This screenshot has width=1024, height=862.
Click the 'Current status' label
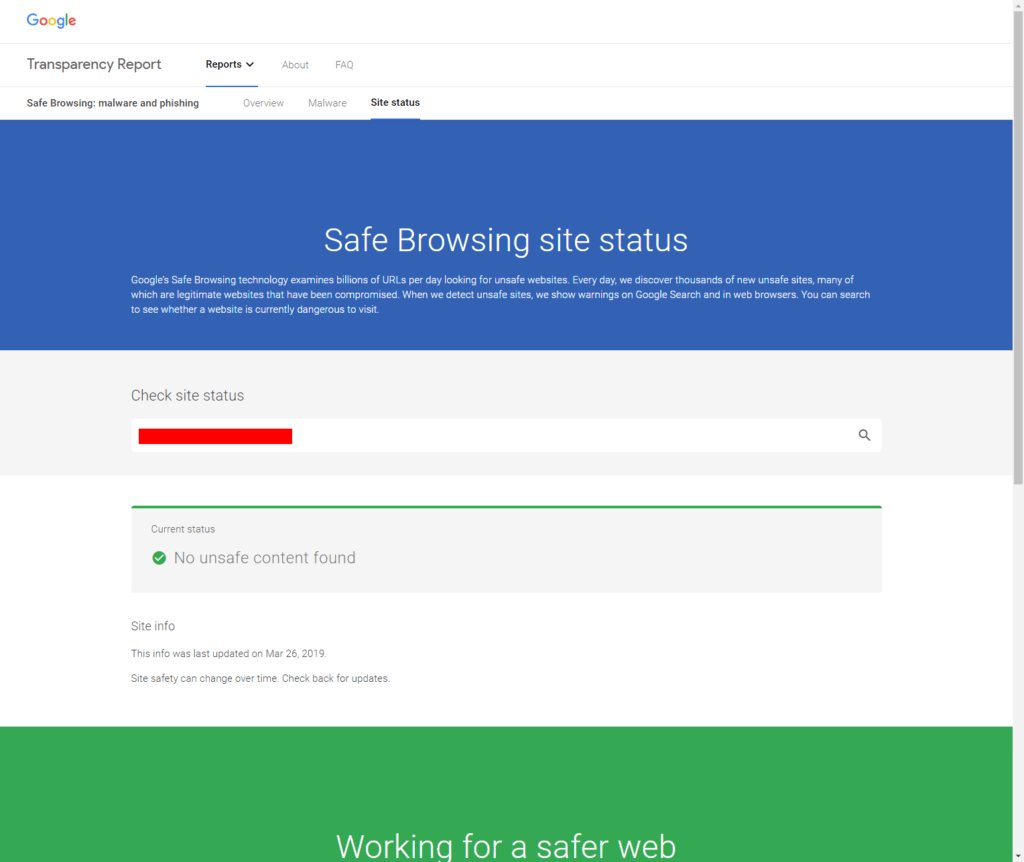183,529
